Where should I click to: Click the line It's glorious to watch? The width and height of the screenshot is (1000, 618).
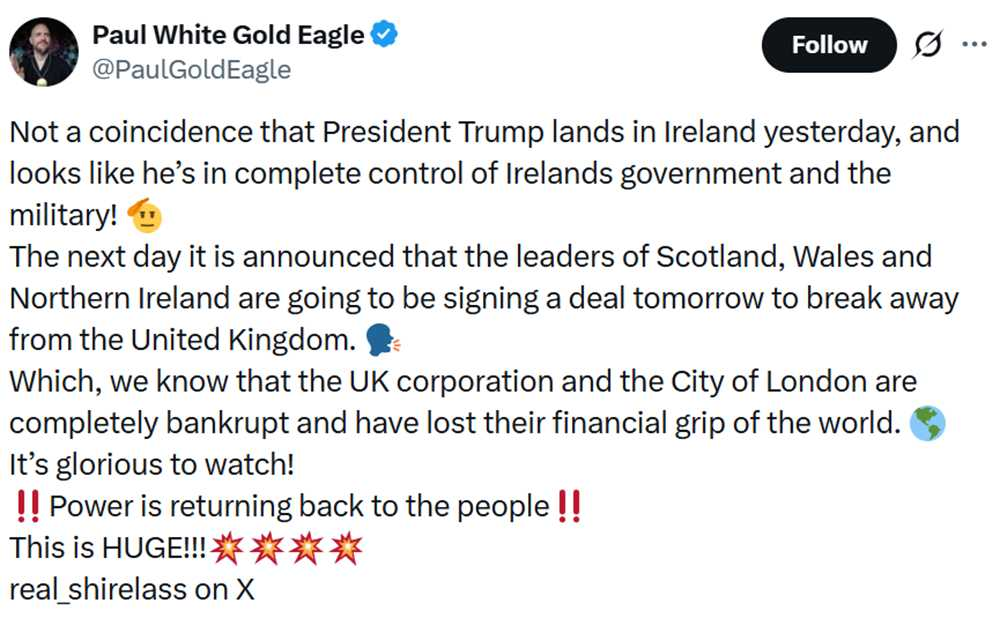pos(152,465)
